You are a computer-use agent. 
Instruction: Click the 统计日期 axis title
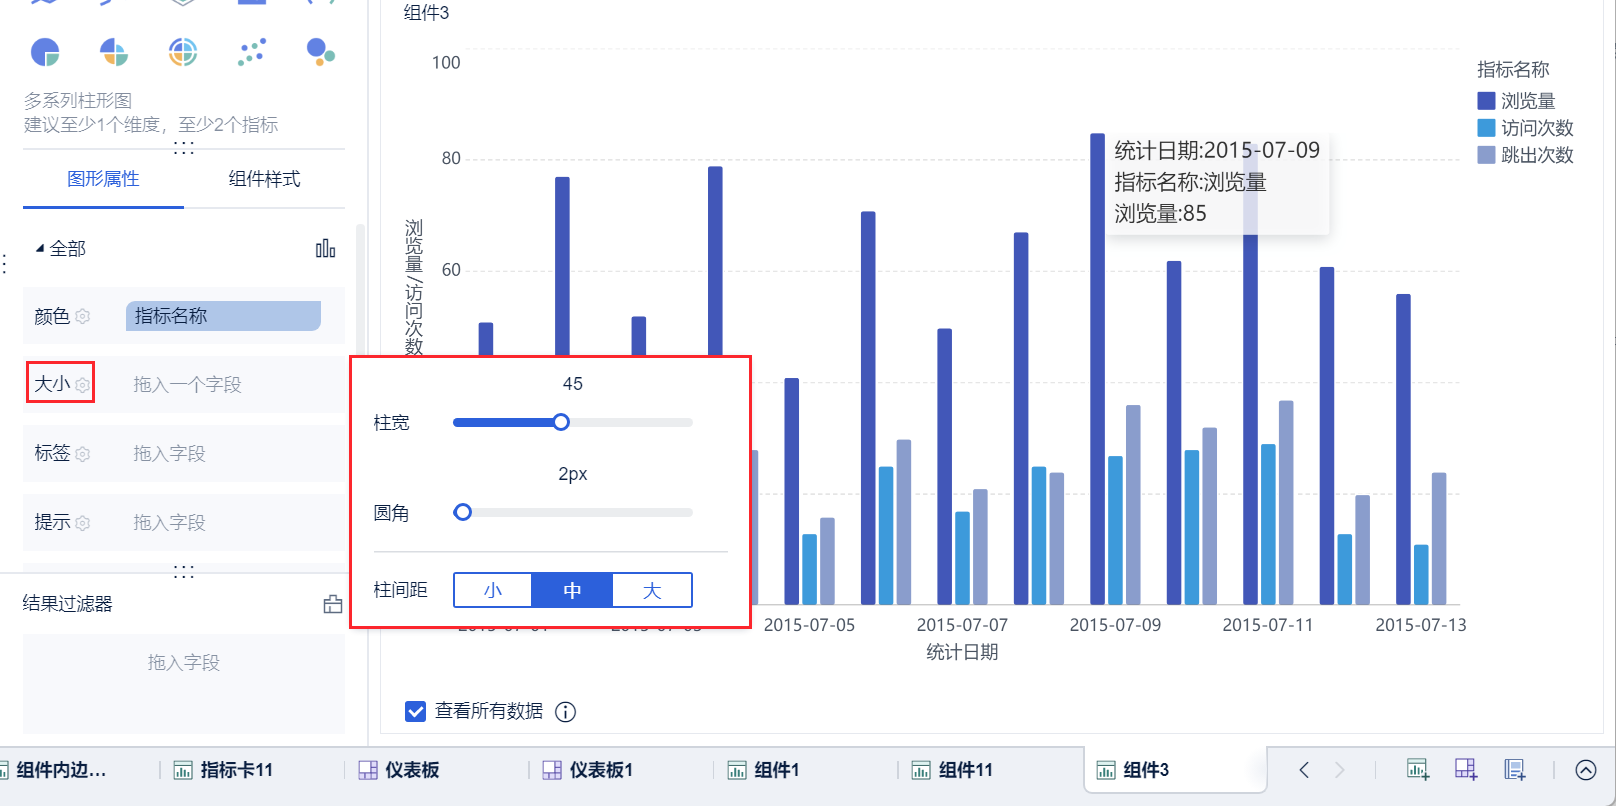[x=962, y=652]
